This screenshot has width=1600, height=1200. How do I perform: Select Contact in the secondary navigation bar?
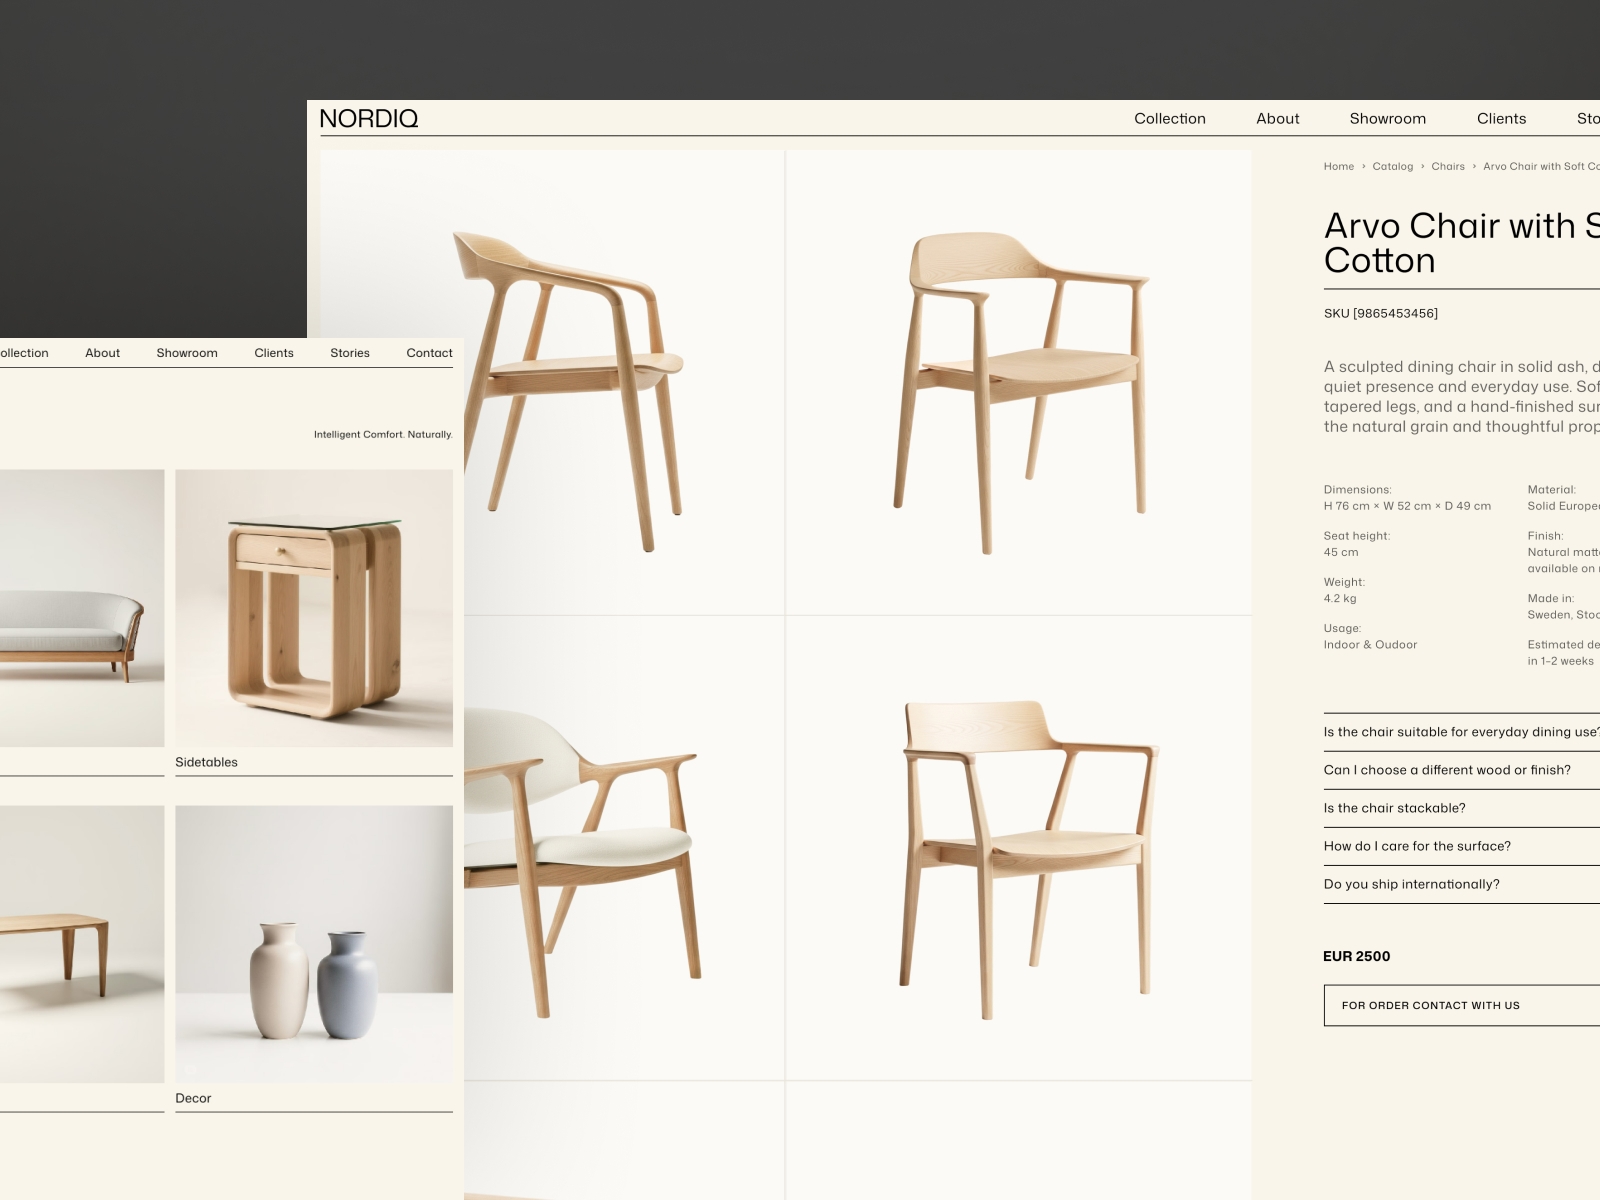point(428,352)
